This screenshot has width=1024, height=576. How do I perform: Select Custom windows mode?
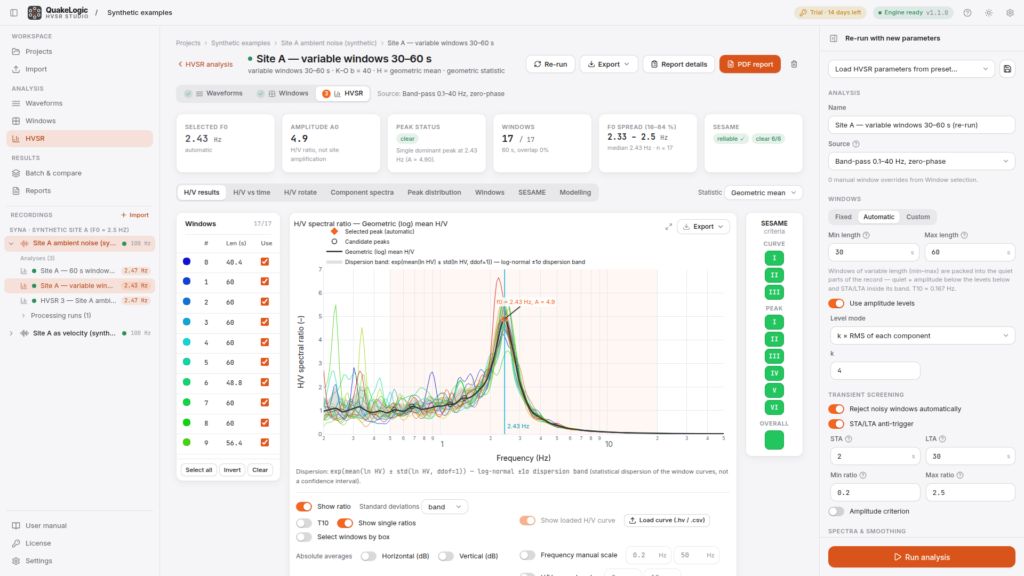tap(918, 217)
